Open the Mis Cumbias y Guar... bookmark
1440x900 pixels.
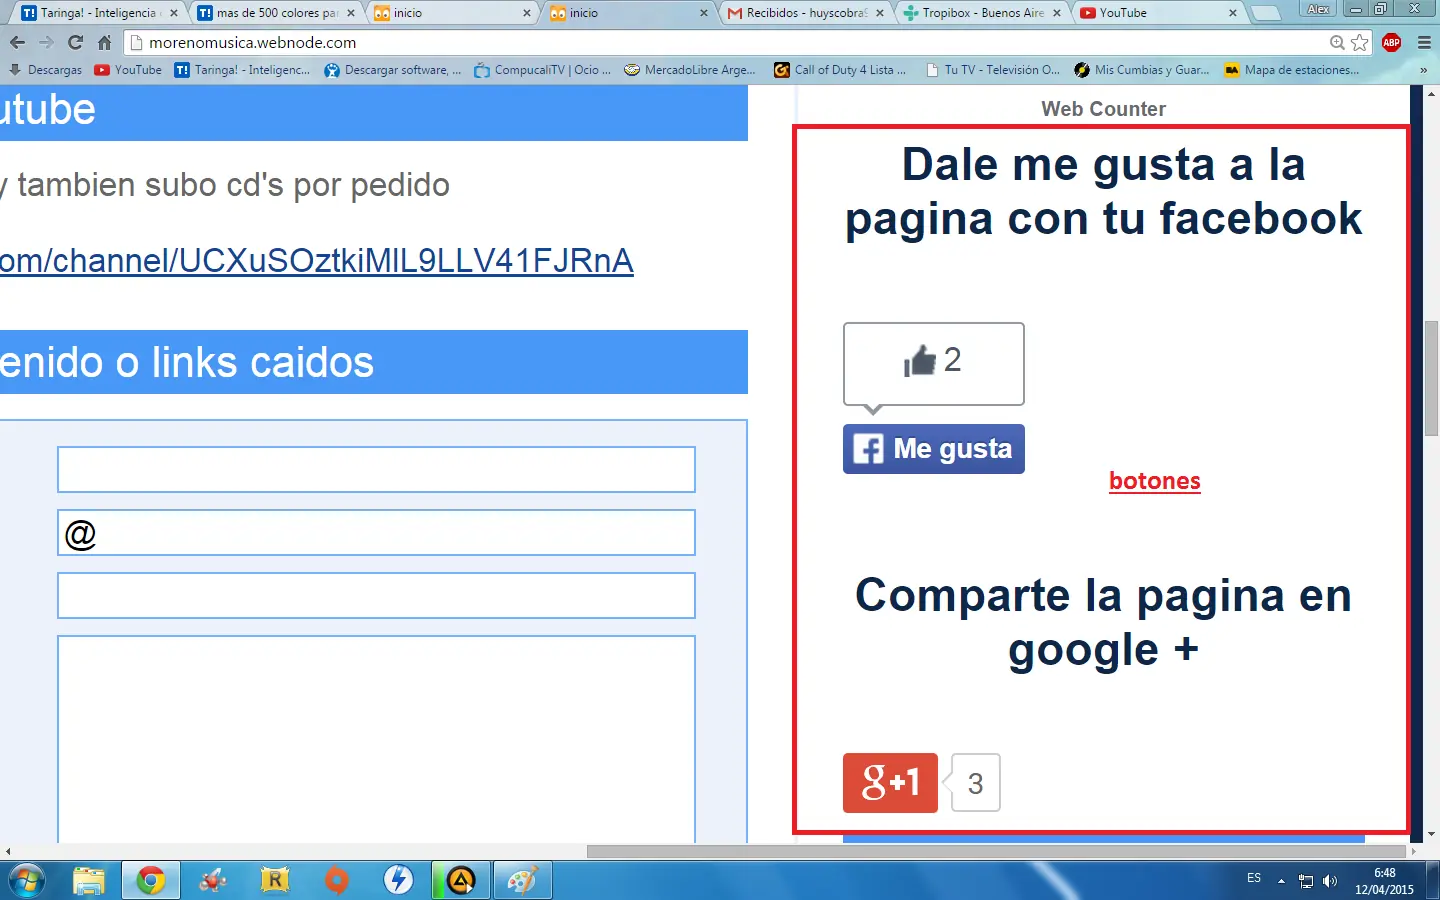(x=1142, y=70)
